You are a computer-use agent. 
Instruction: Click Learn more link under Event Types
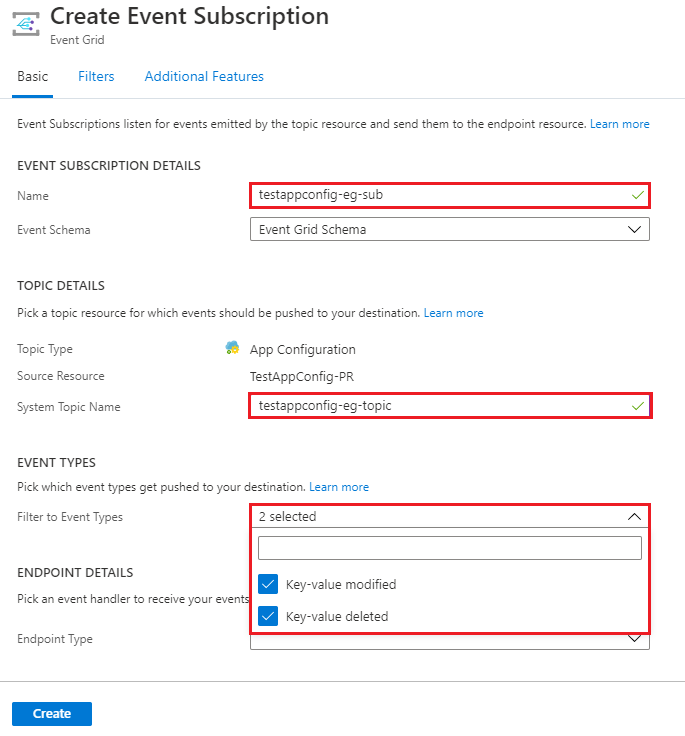tap(339, 487)
